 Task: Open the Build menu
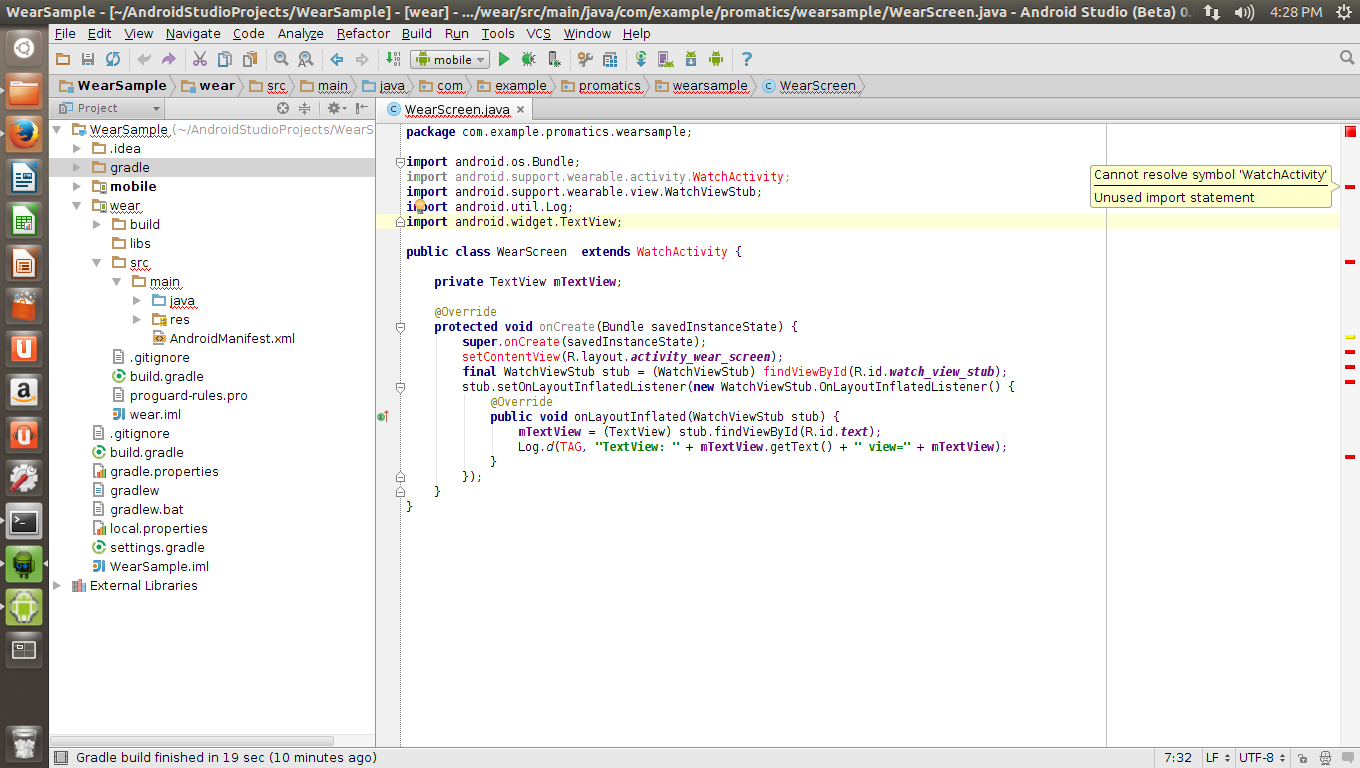click(417, 33)
